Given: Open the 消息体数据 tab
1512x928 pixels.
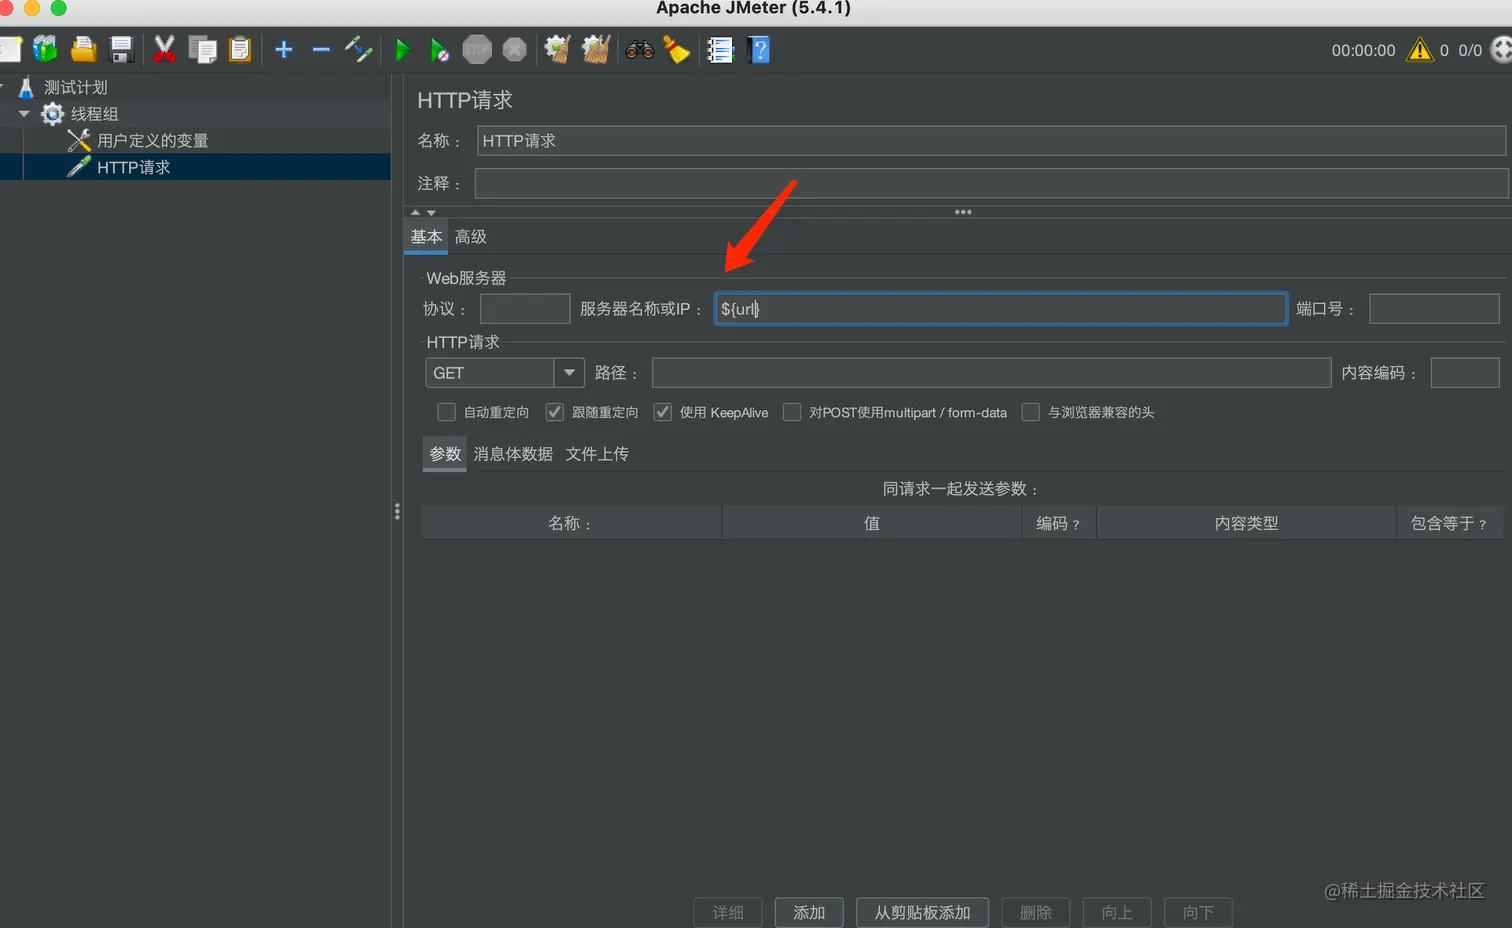Looking at the screenshot, I should 513,453.
